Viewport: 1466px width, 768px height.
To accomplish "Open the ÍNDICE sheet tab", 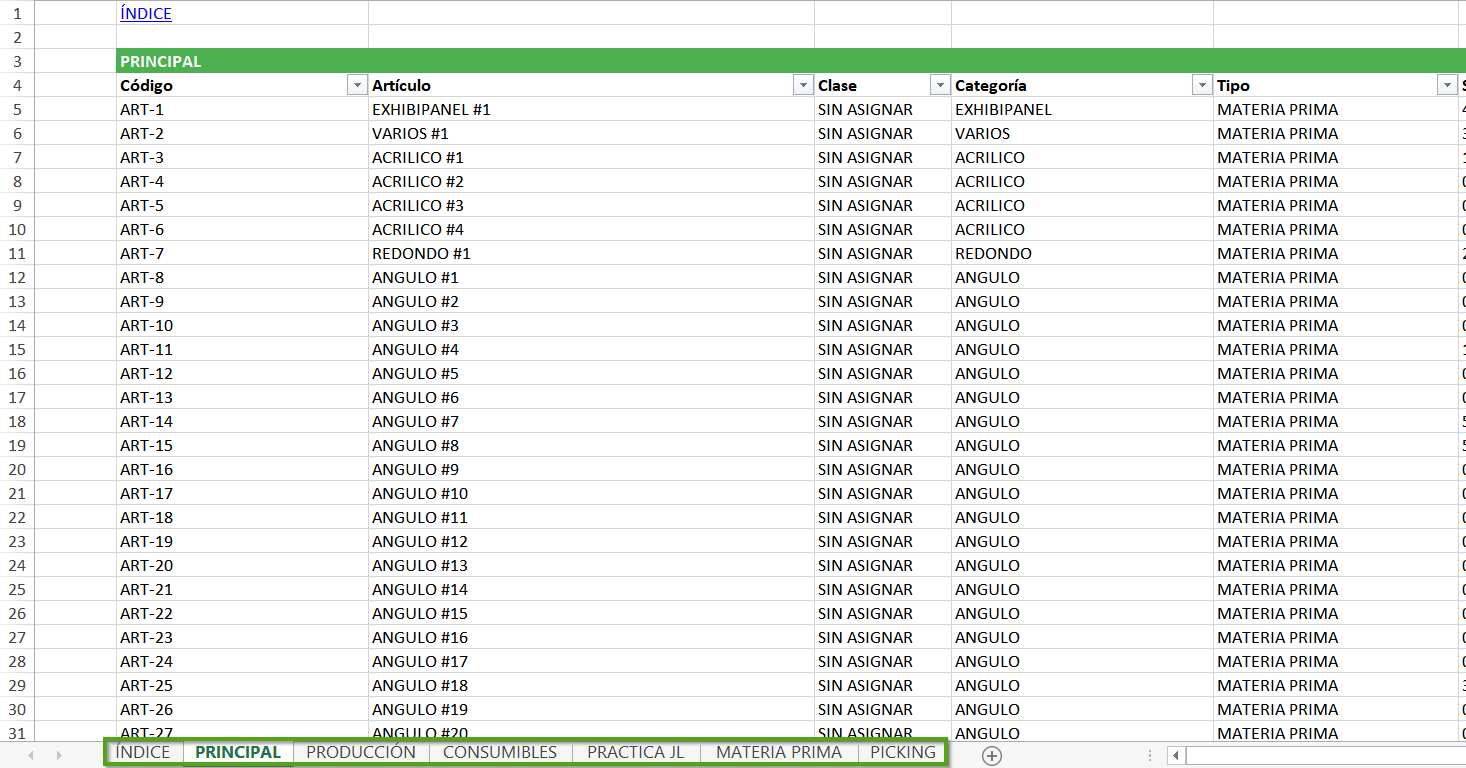I will point(143,752).
